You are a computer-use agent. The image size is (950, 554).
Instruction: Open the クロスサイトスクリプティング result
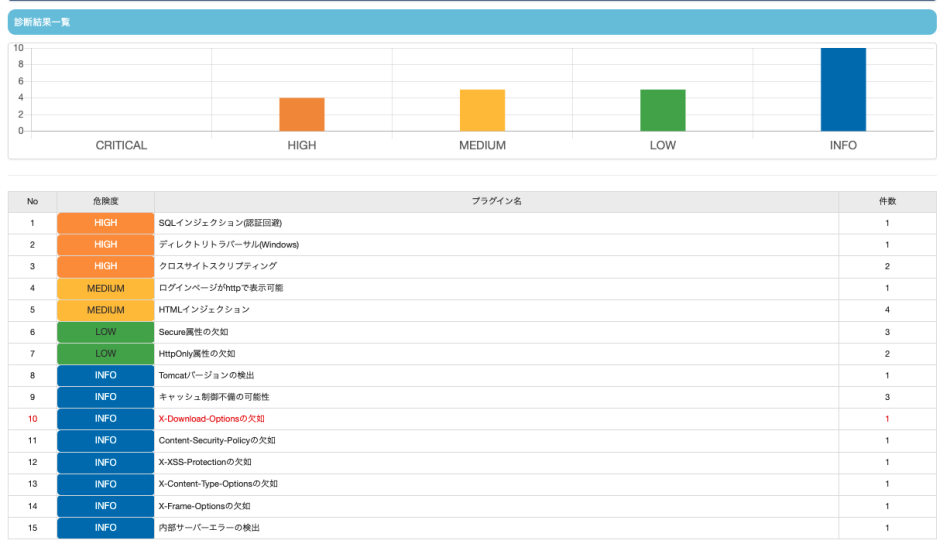click(x=472, y=266)
